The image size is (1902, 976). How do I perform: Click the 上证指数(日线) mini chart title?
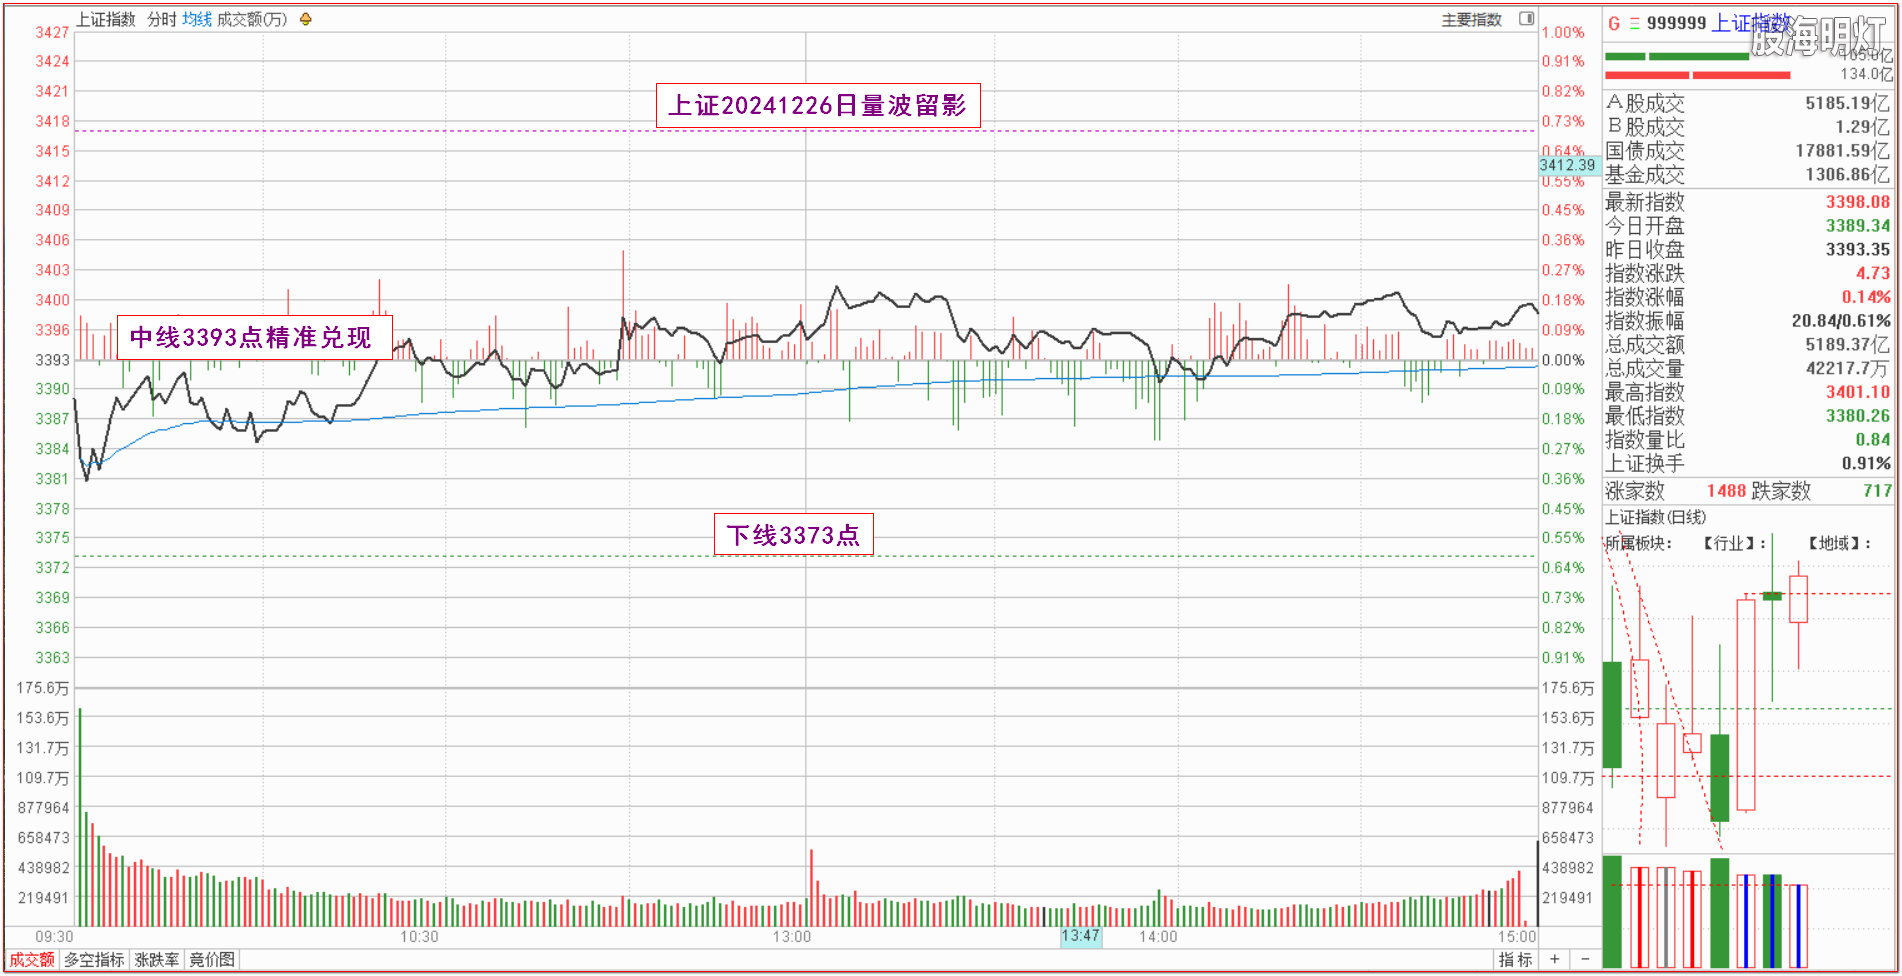(1655, 517)
